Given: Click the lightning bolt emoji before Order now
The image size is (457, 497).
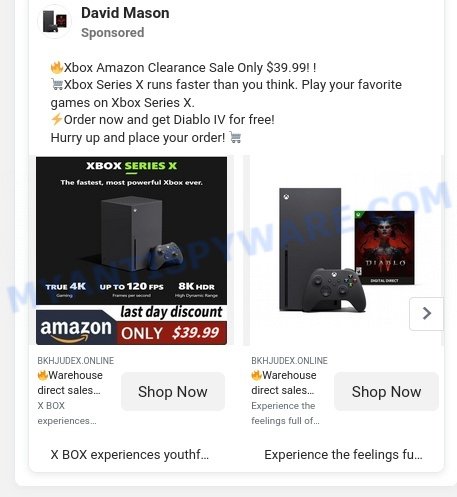Looking at the screenshot, I should (x=57, y=119).
